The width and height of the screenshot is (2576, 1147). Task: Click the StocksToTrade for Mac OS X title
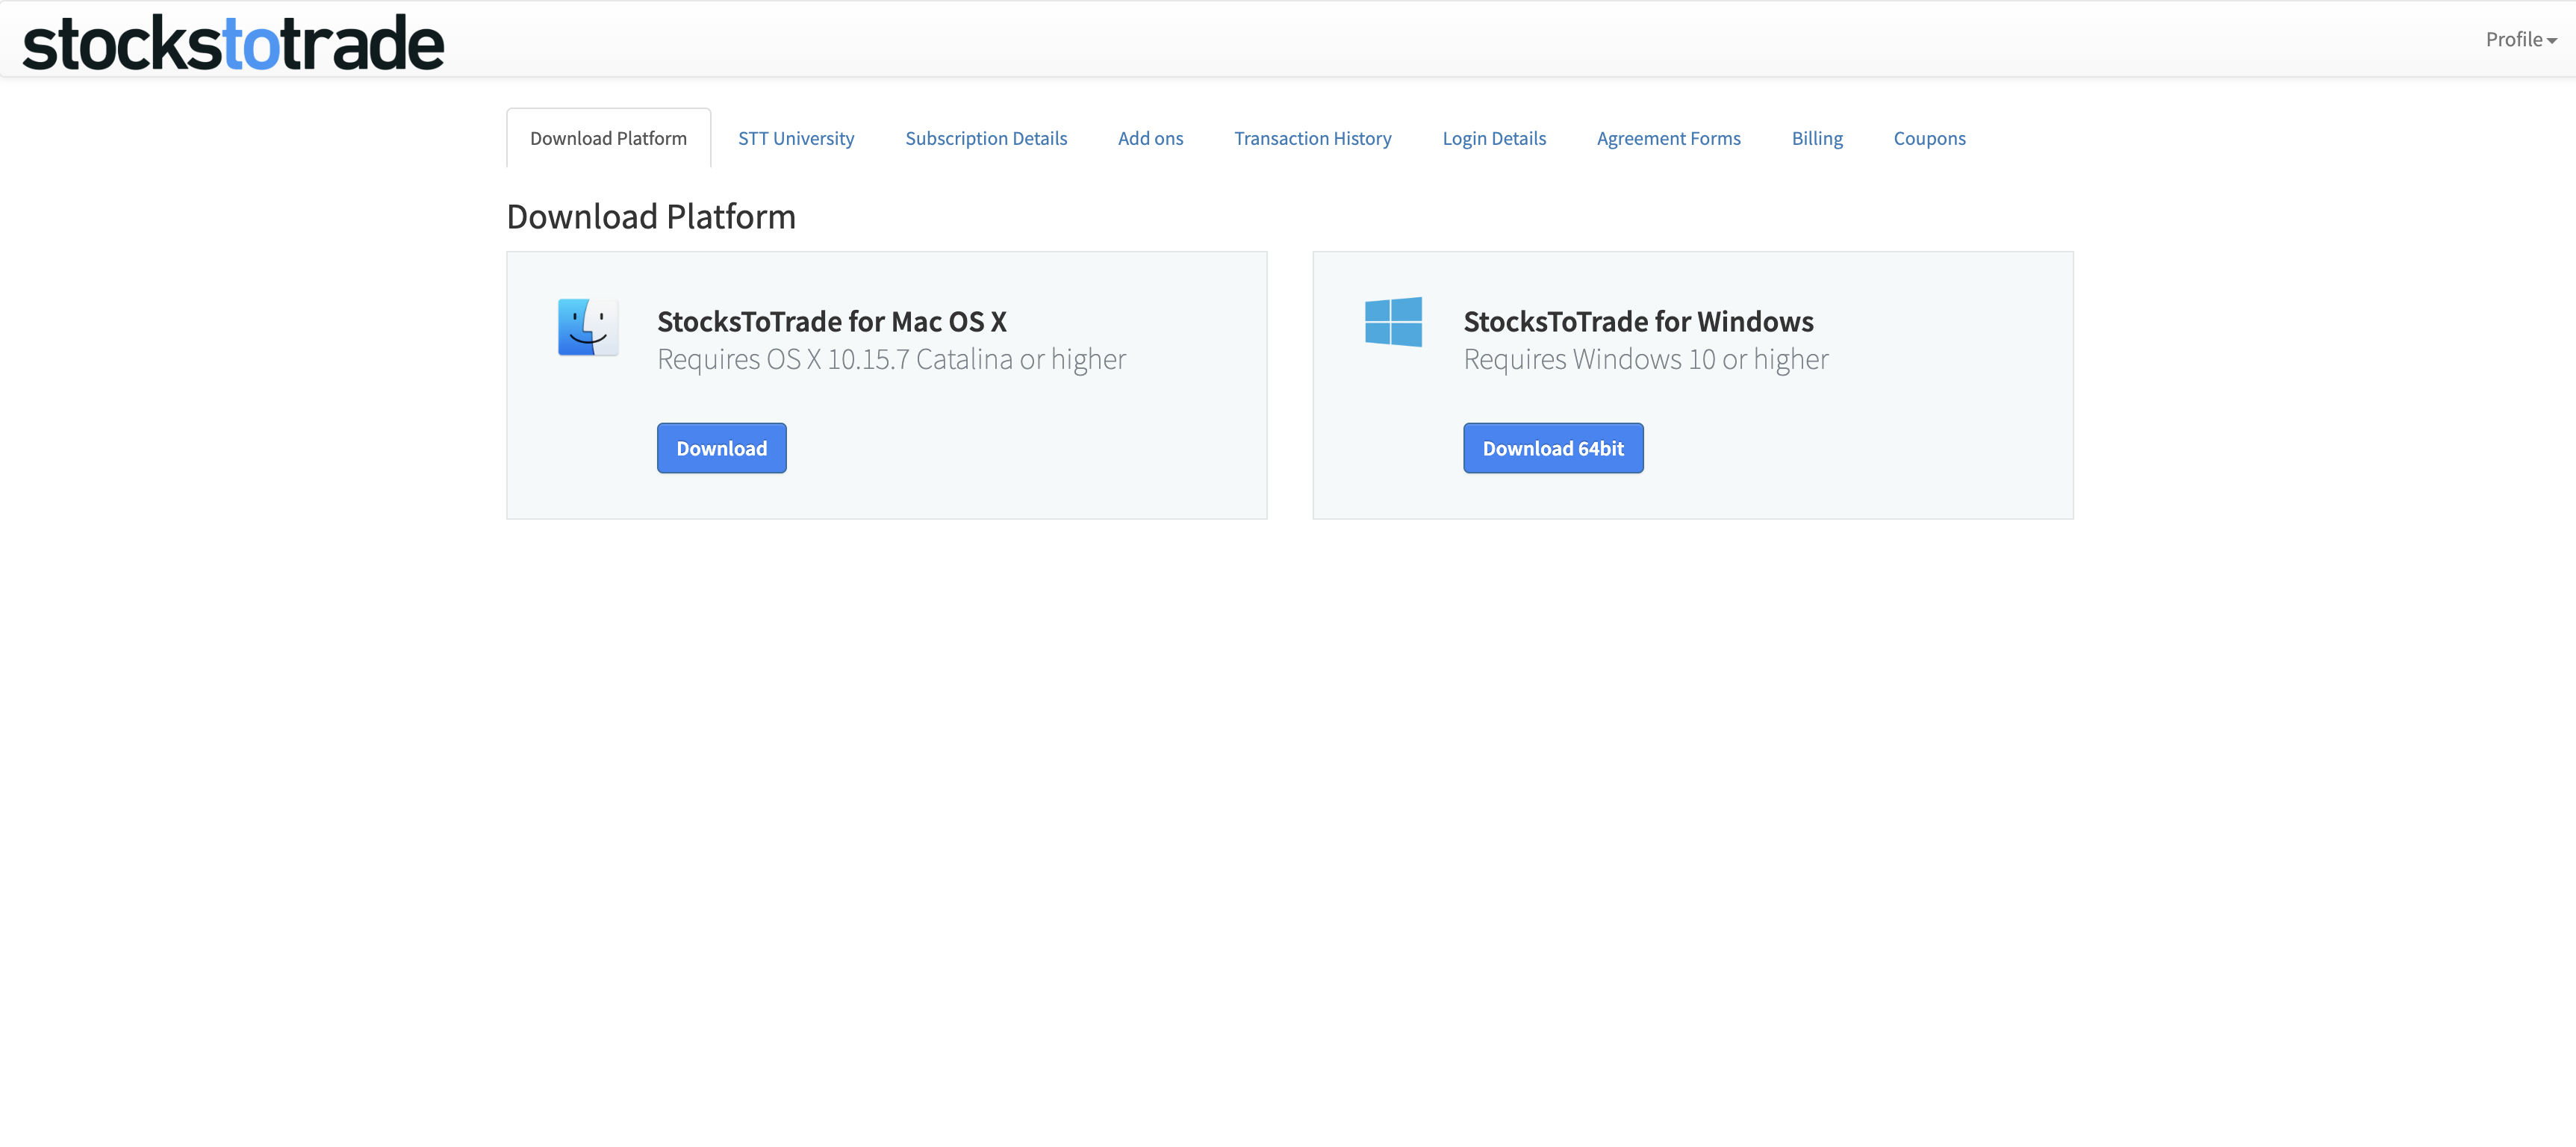(831, 321)
